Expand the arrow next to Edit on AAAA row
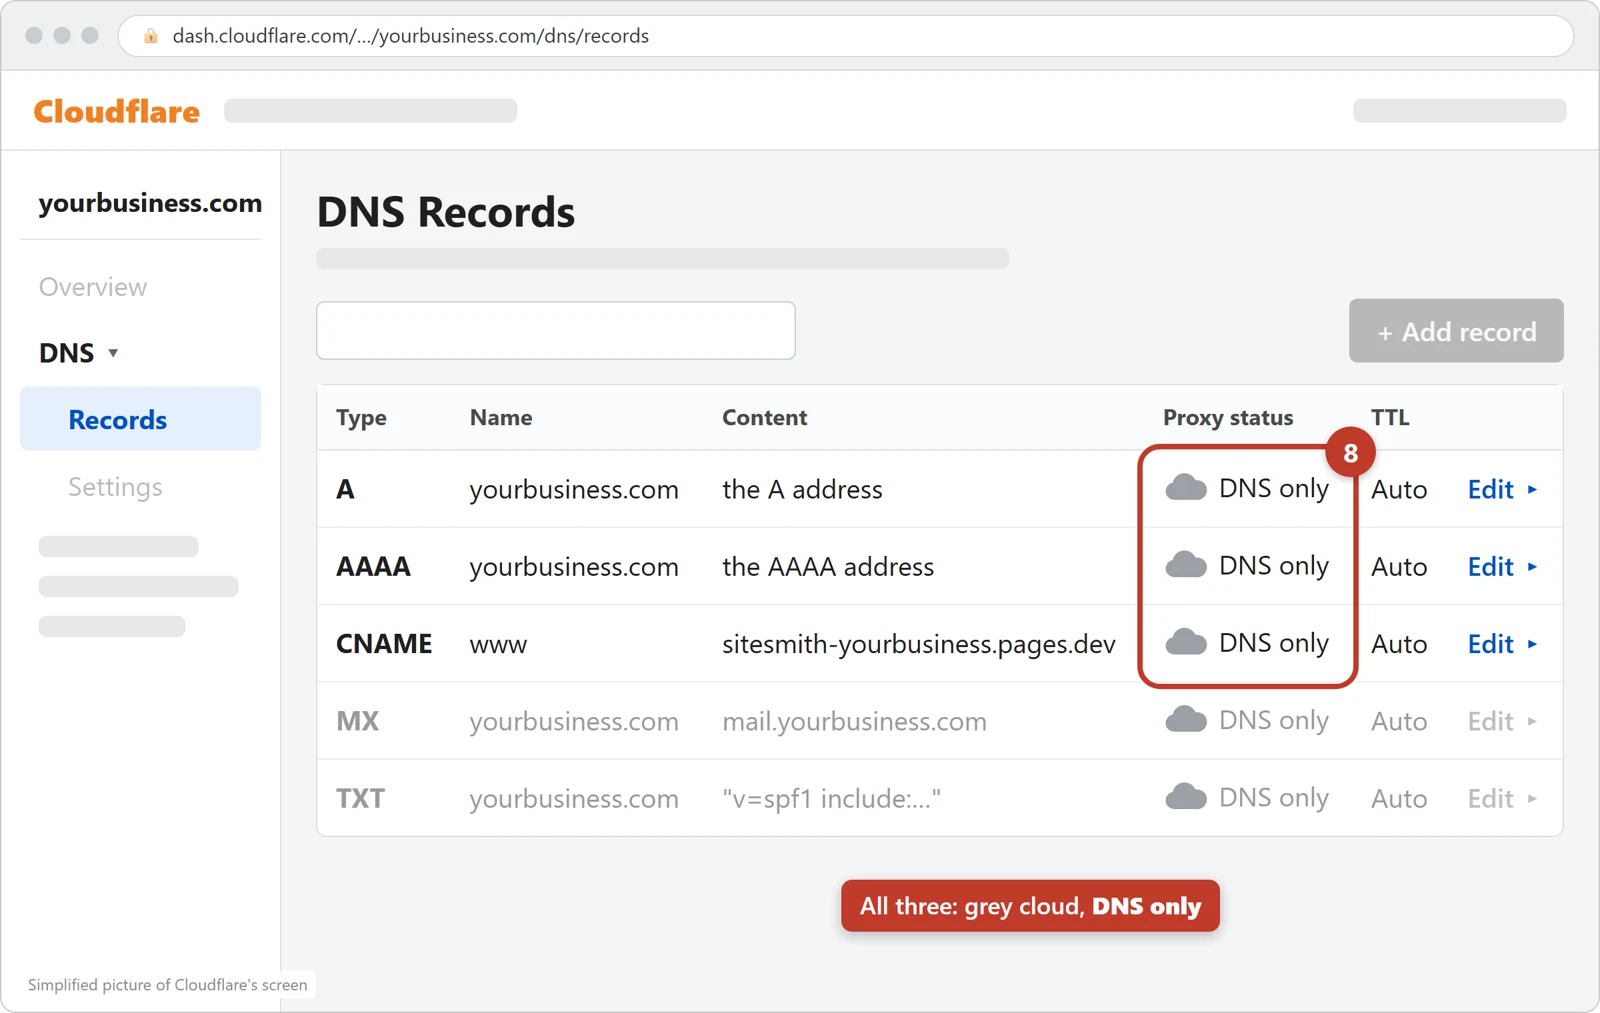Screen dimensions: 1600x1013 point(1532,567)
